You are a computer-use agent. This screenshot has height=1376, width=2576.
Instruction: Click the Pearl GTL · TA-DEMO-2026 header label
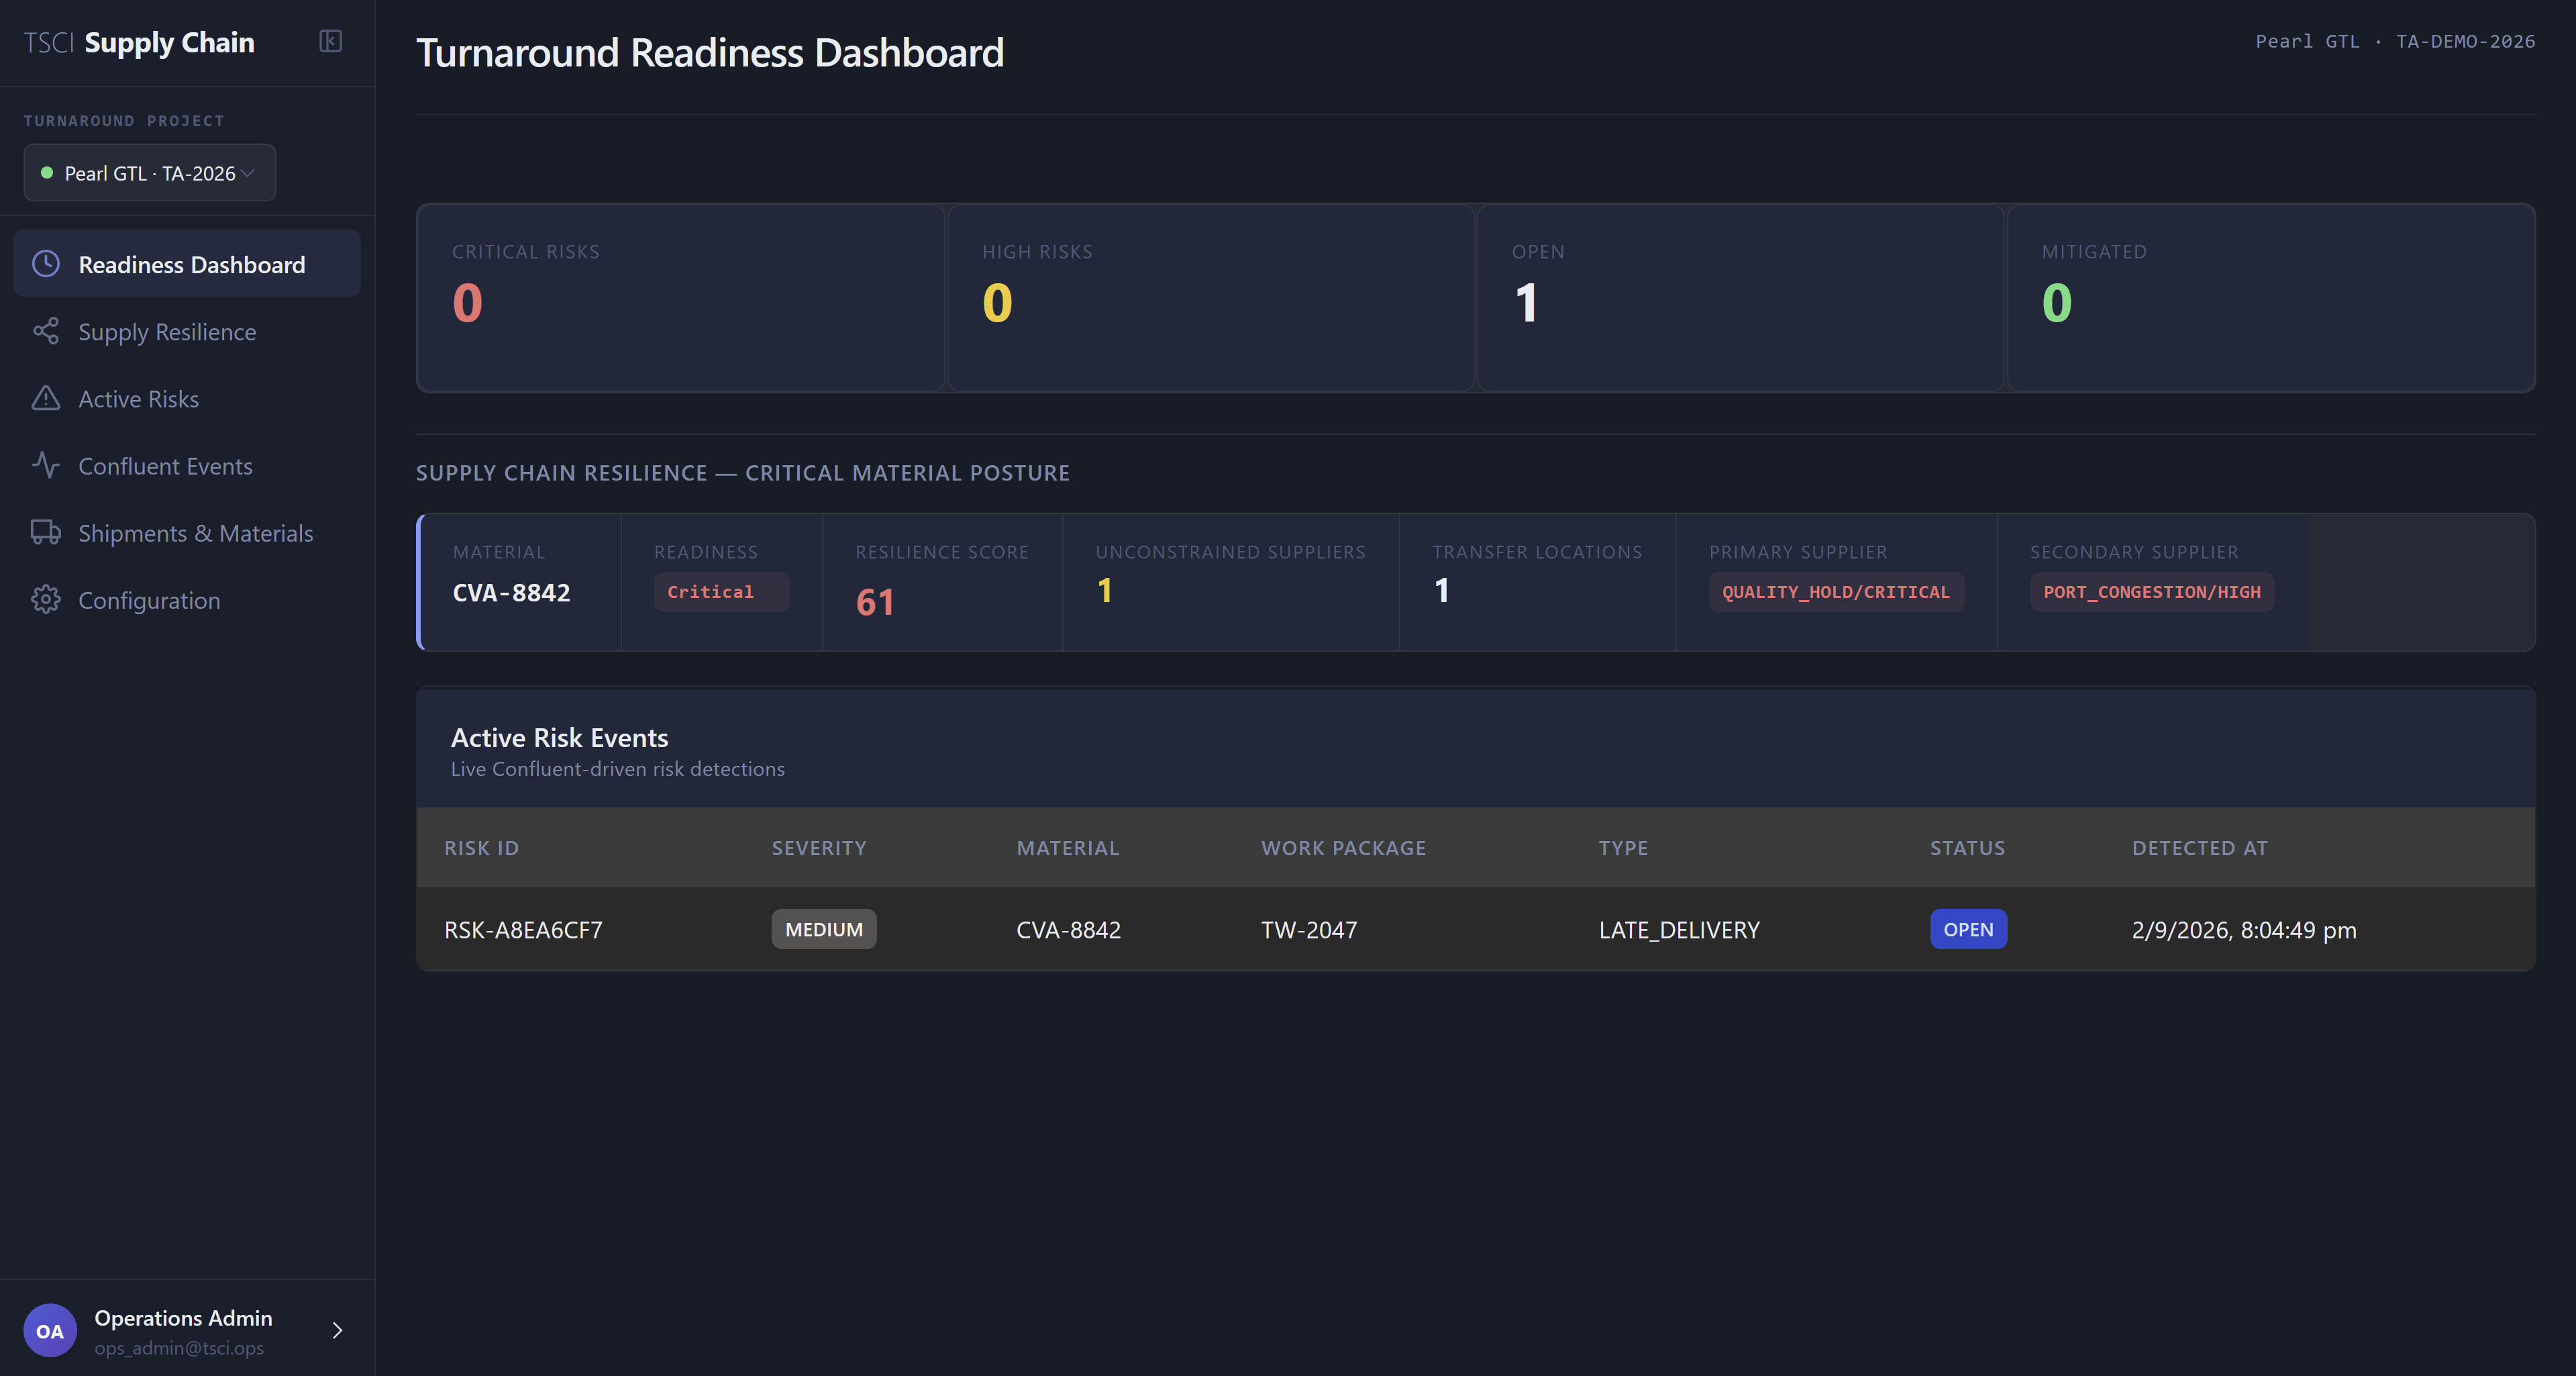click(x=2395, y=41)
